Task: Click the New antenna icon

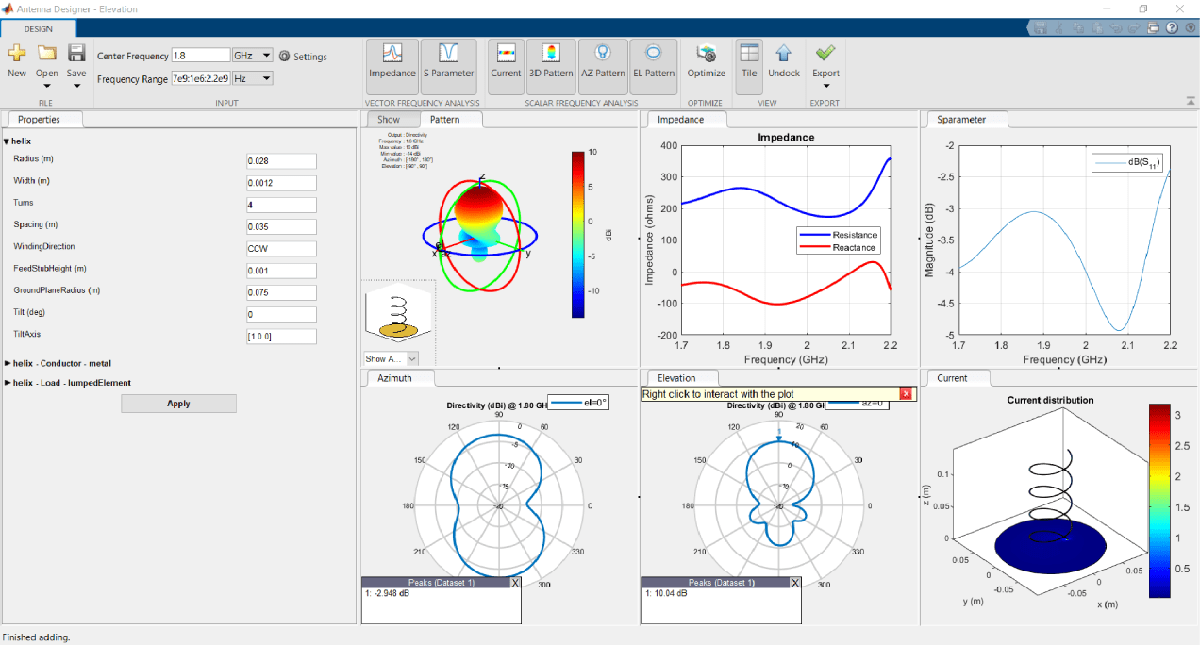Action: (x=16, y=54)
